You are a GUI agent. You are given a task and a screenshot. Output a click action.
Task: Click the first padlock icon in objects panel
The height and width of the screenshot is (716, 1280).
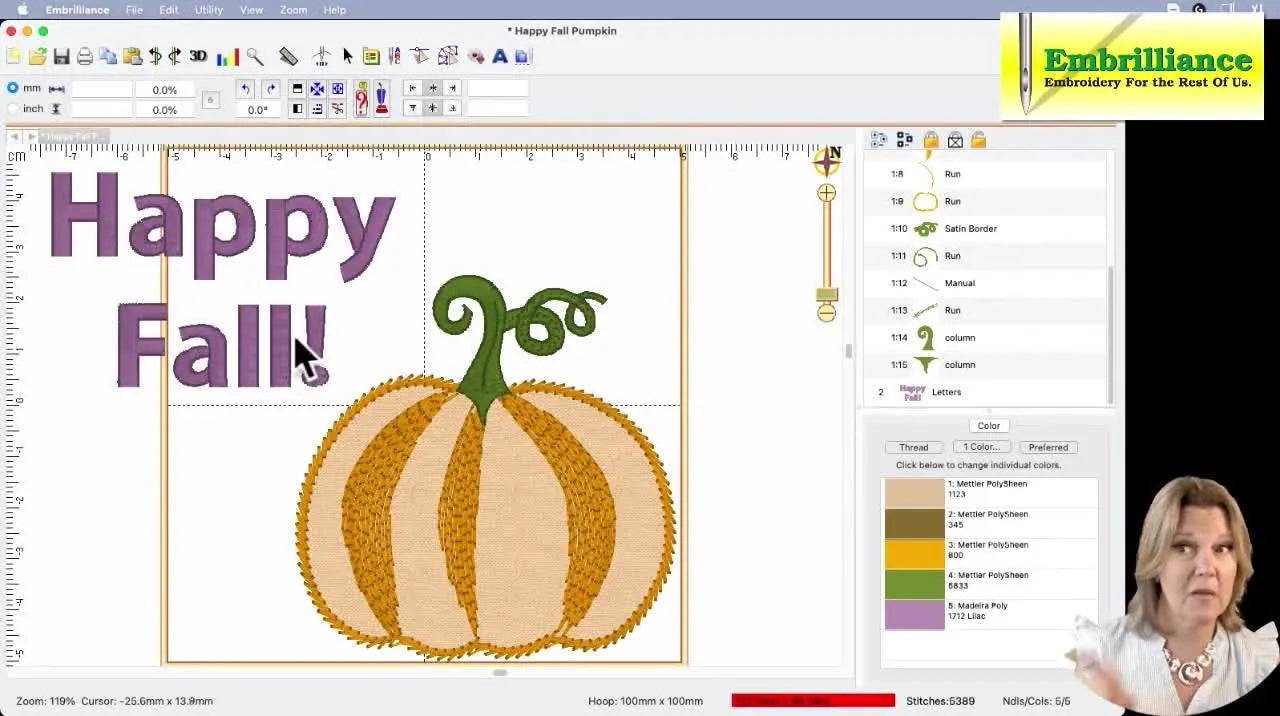tap(931, 140)
